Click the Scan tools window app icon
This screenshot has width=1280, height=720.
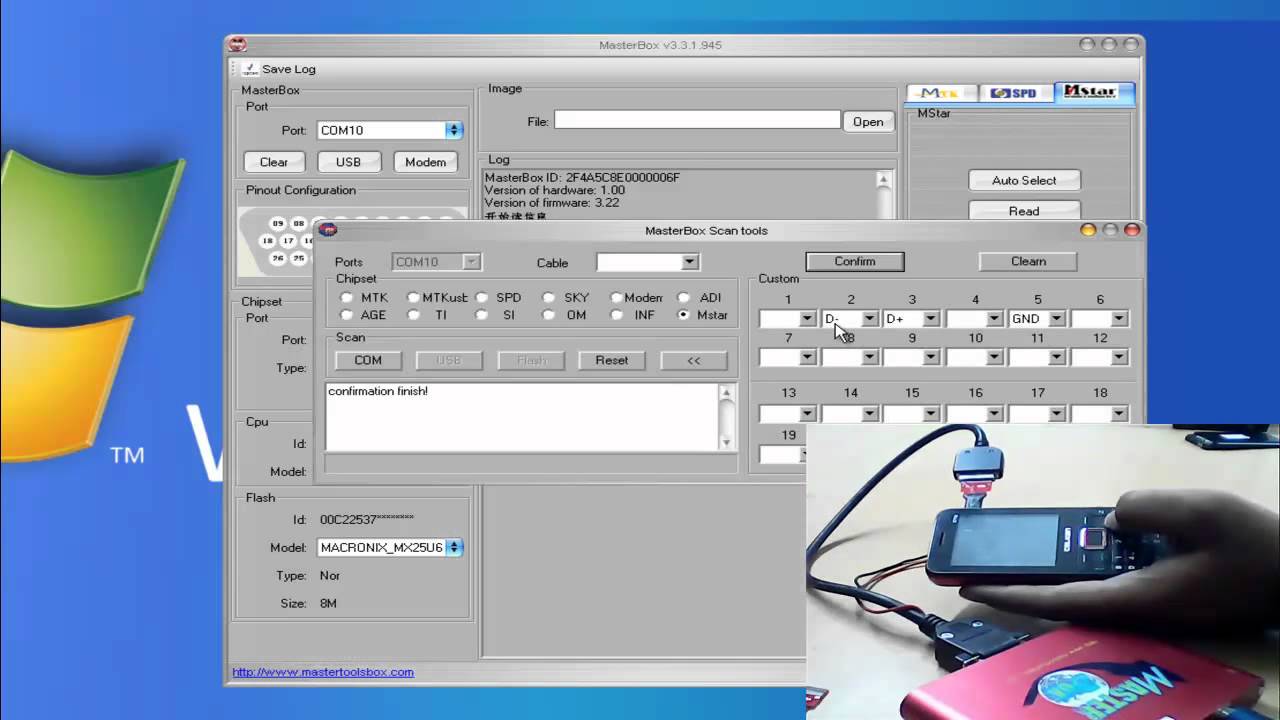(327, 230)
